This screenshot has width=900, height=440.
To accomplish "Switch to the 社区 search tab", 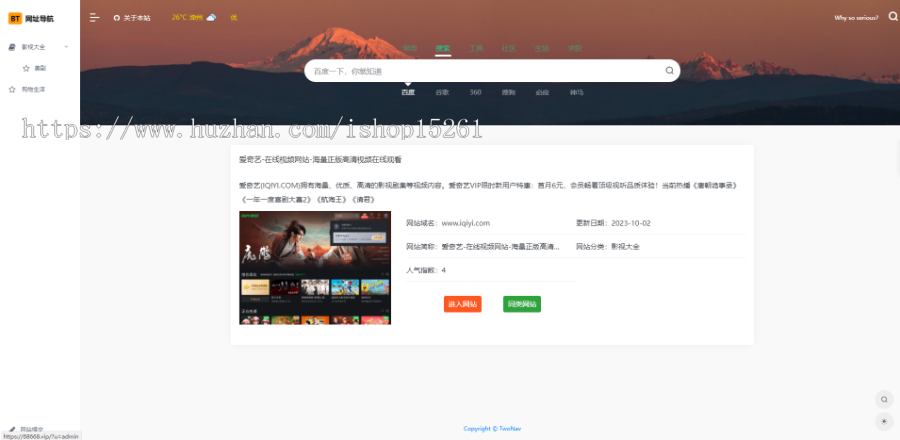I will [x=509, y=49].
